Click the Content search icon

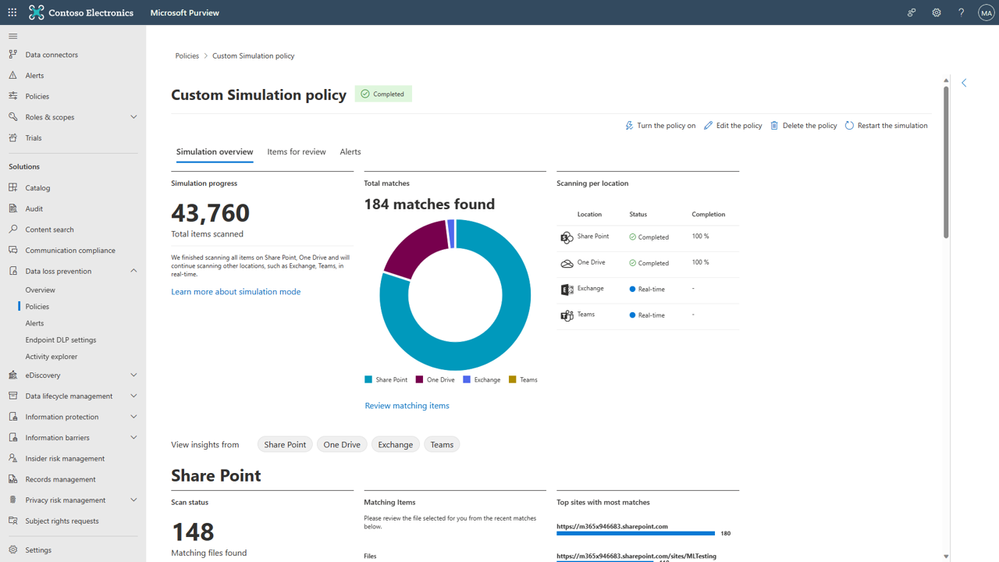[13, 229]
